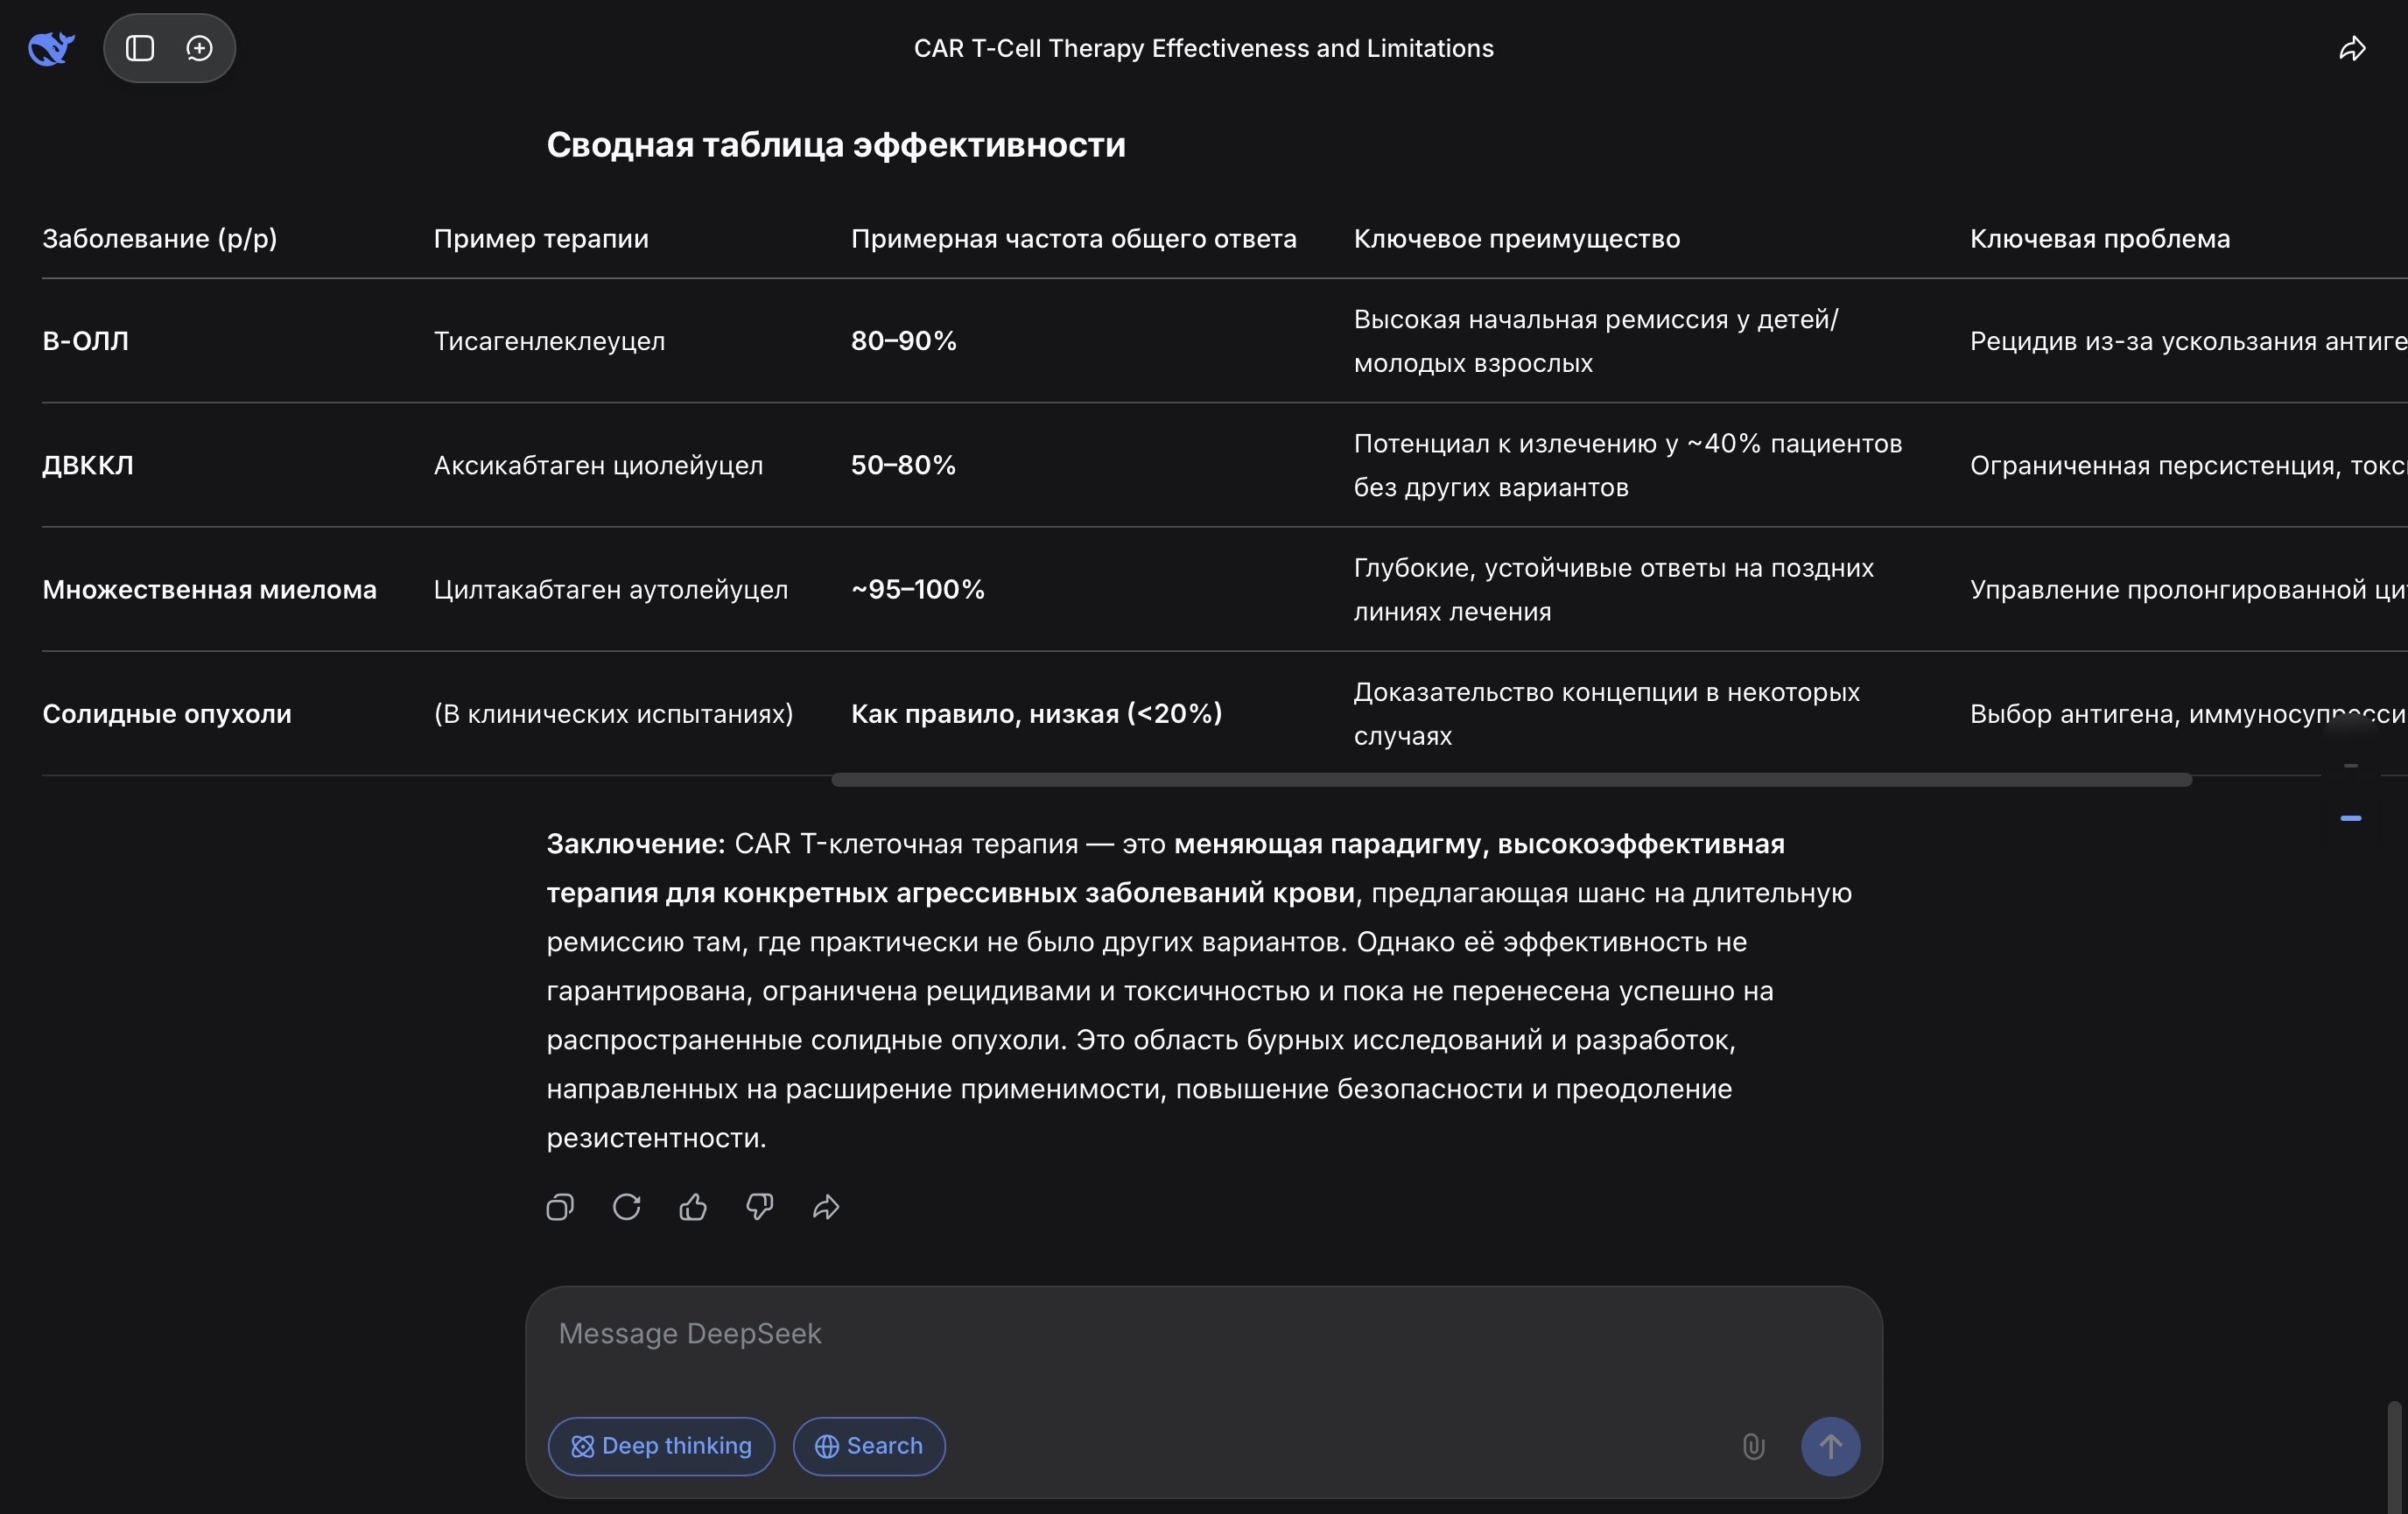The height and width of the screenshot is (1514, 2408).
Task: Click the DeepSeek whale logo
Action: (x=51, y=48)
